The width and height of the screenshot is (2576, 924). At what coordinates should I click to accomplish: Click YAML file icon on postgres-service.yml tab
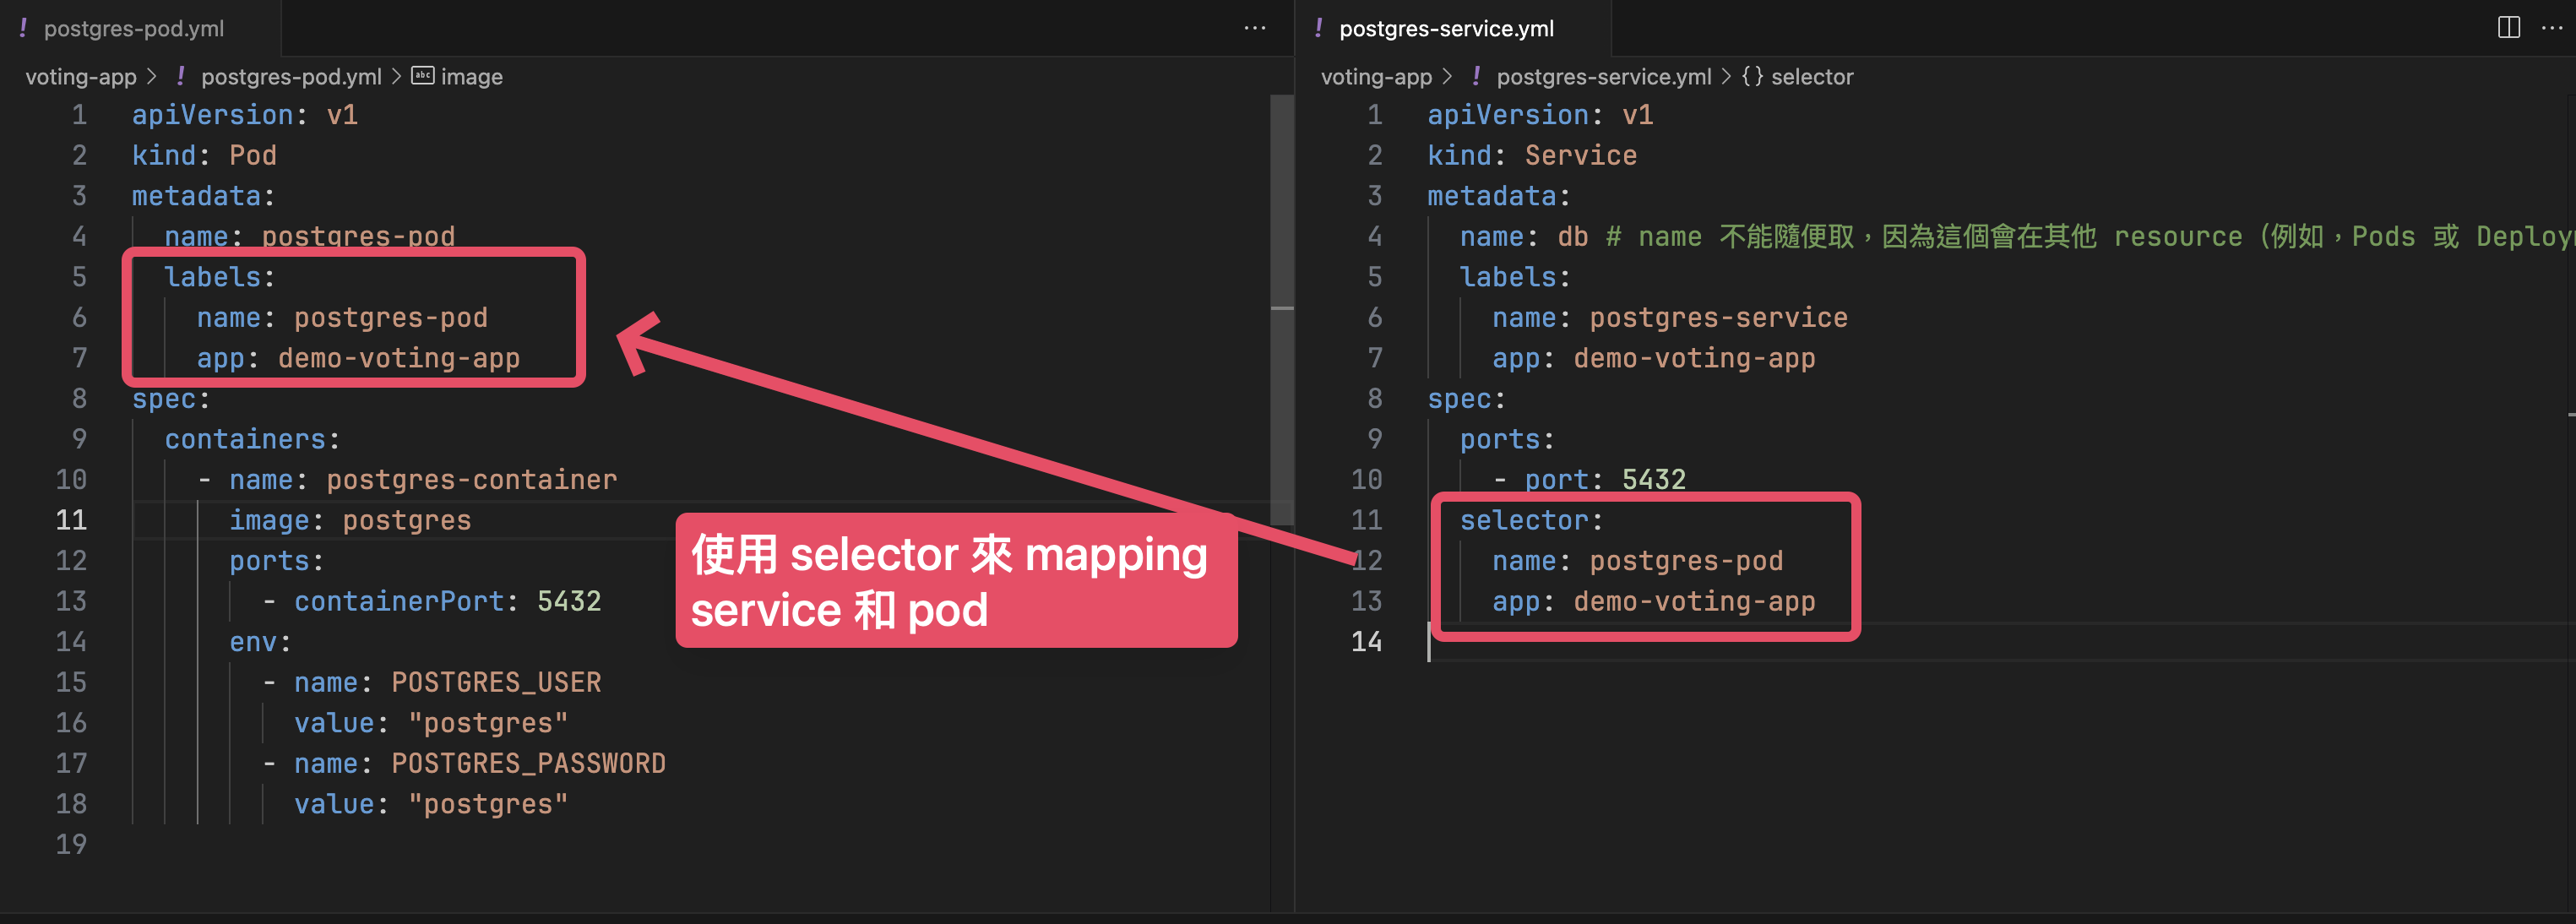(x=1318, y=28)
